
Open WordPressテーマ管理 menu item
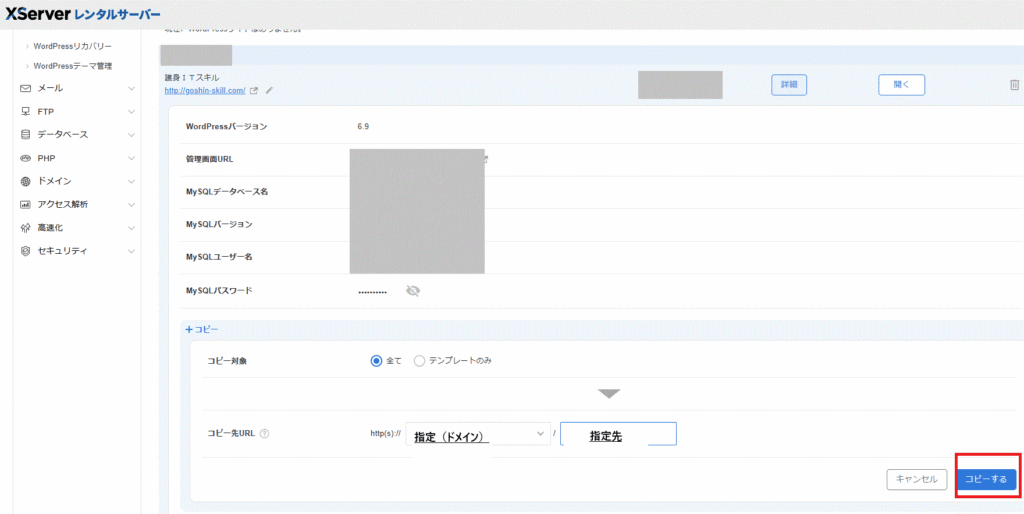pos(72,66)
